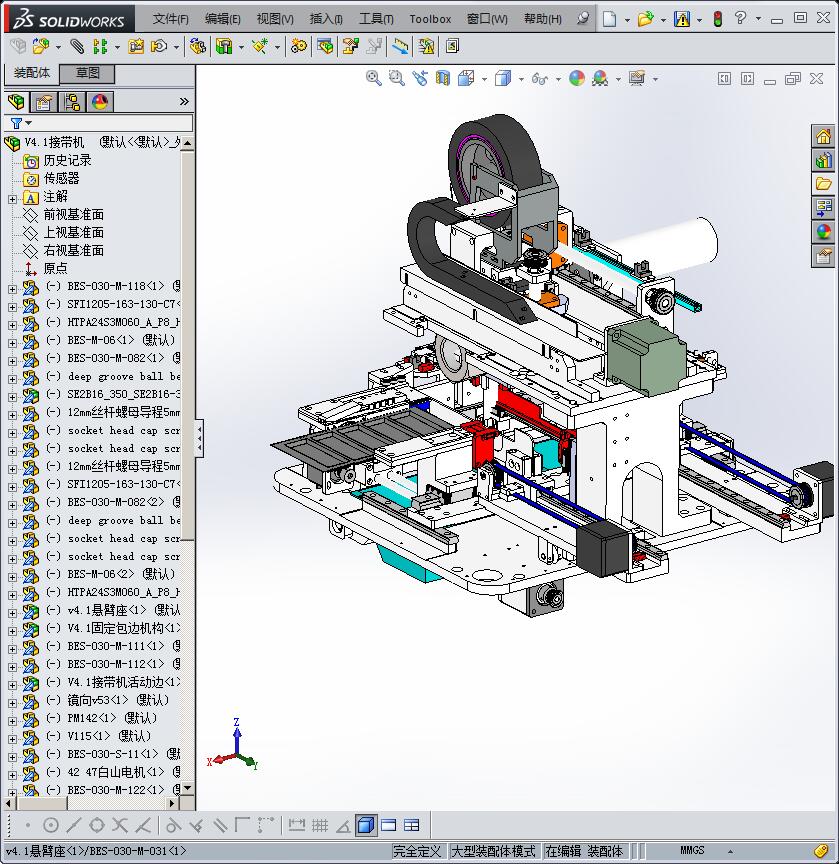This screenshot has height=864, width=839.
Task: Open Linear Component Pattern tool
Action: pos(100,46)
